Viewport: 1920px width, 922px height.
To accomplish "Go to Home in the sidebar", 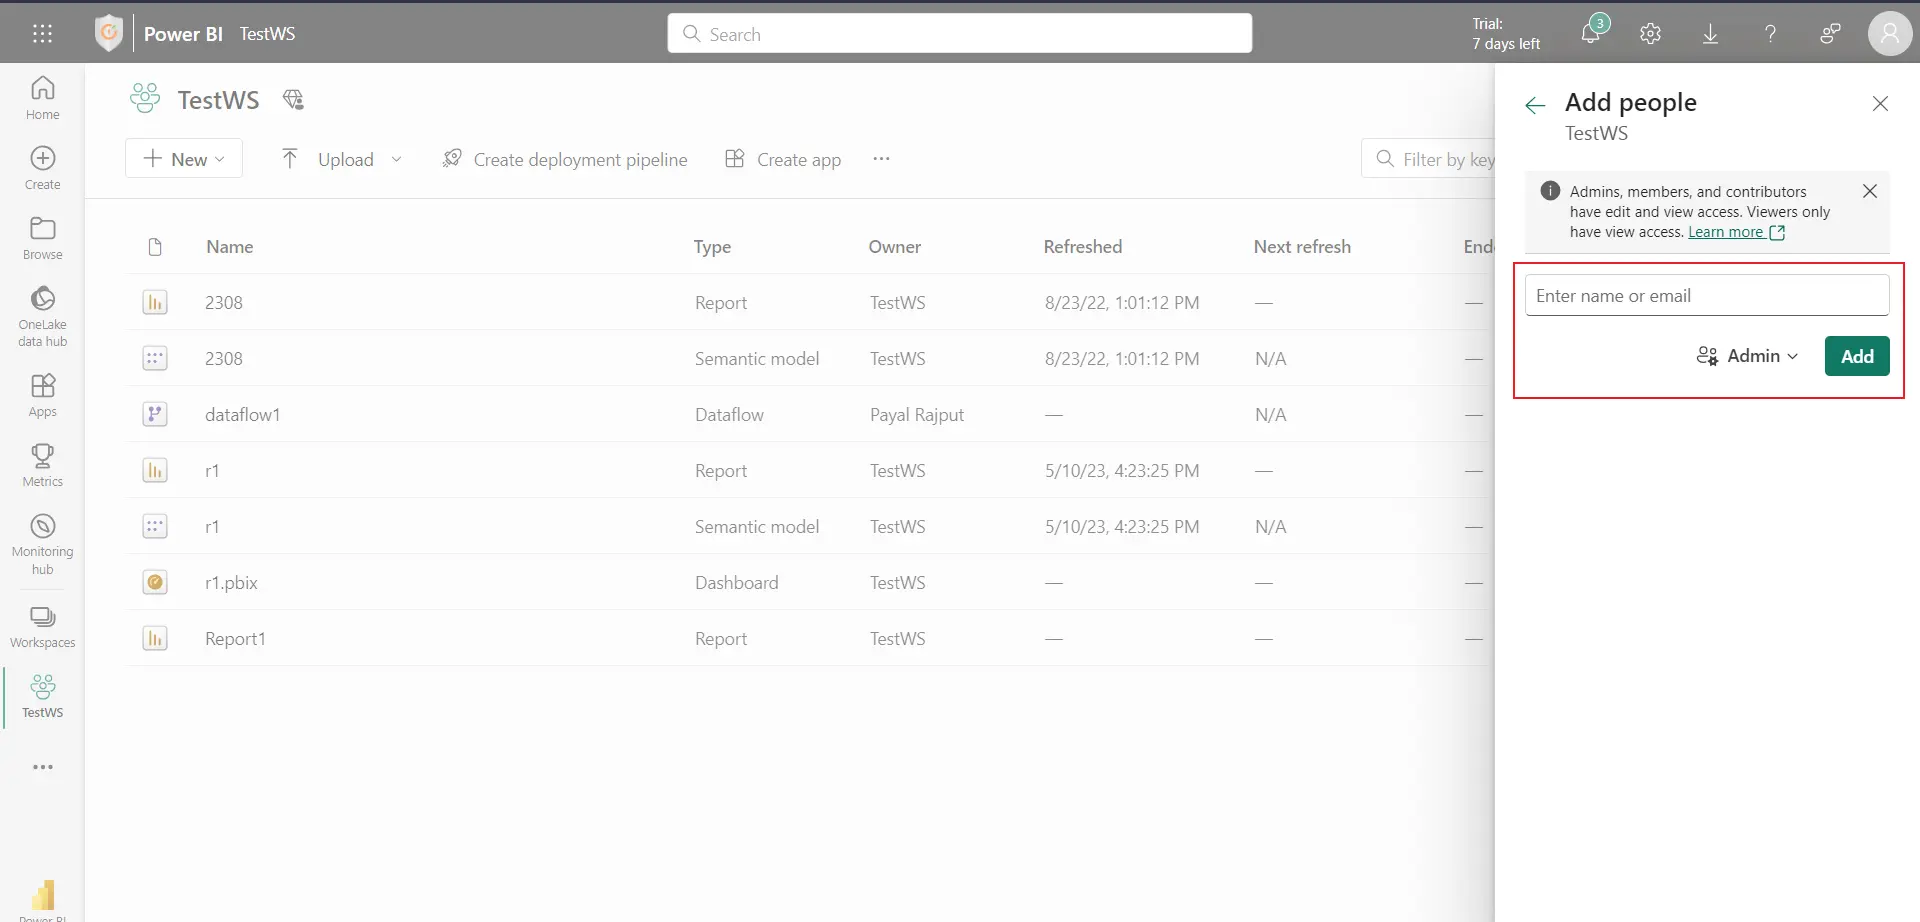I will click(x=42, y=98).
